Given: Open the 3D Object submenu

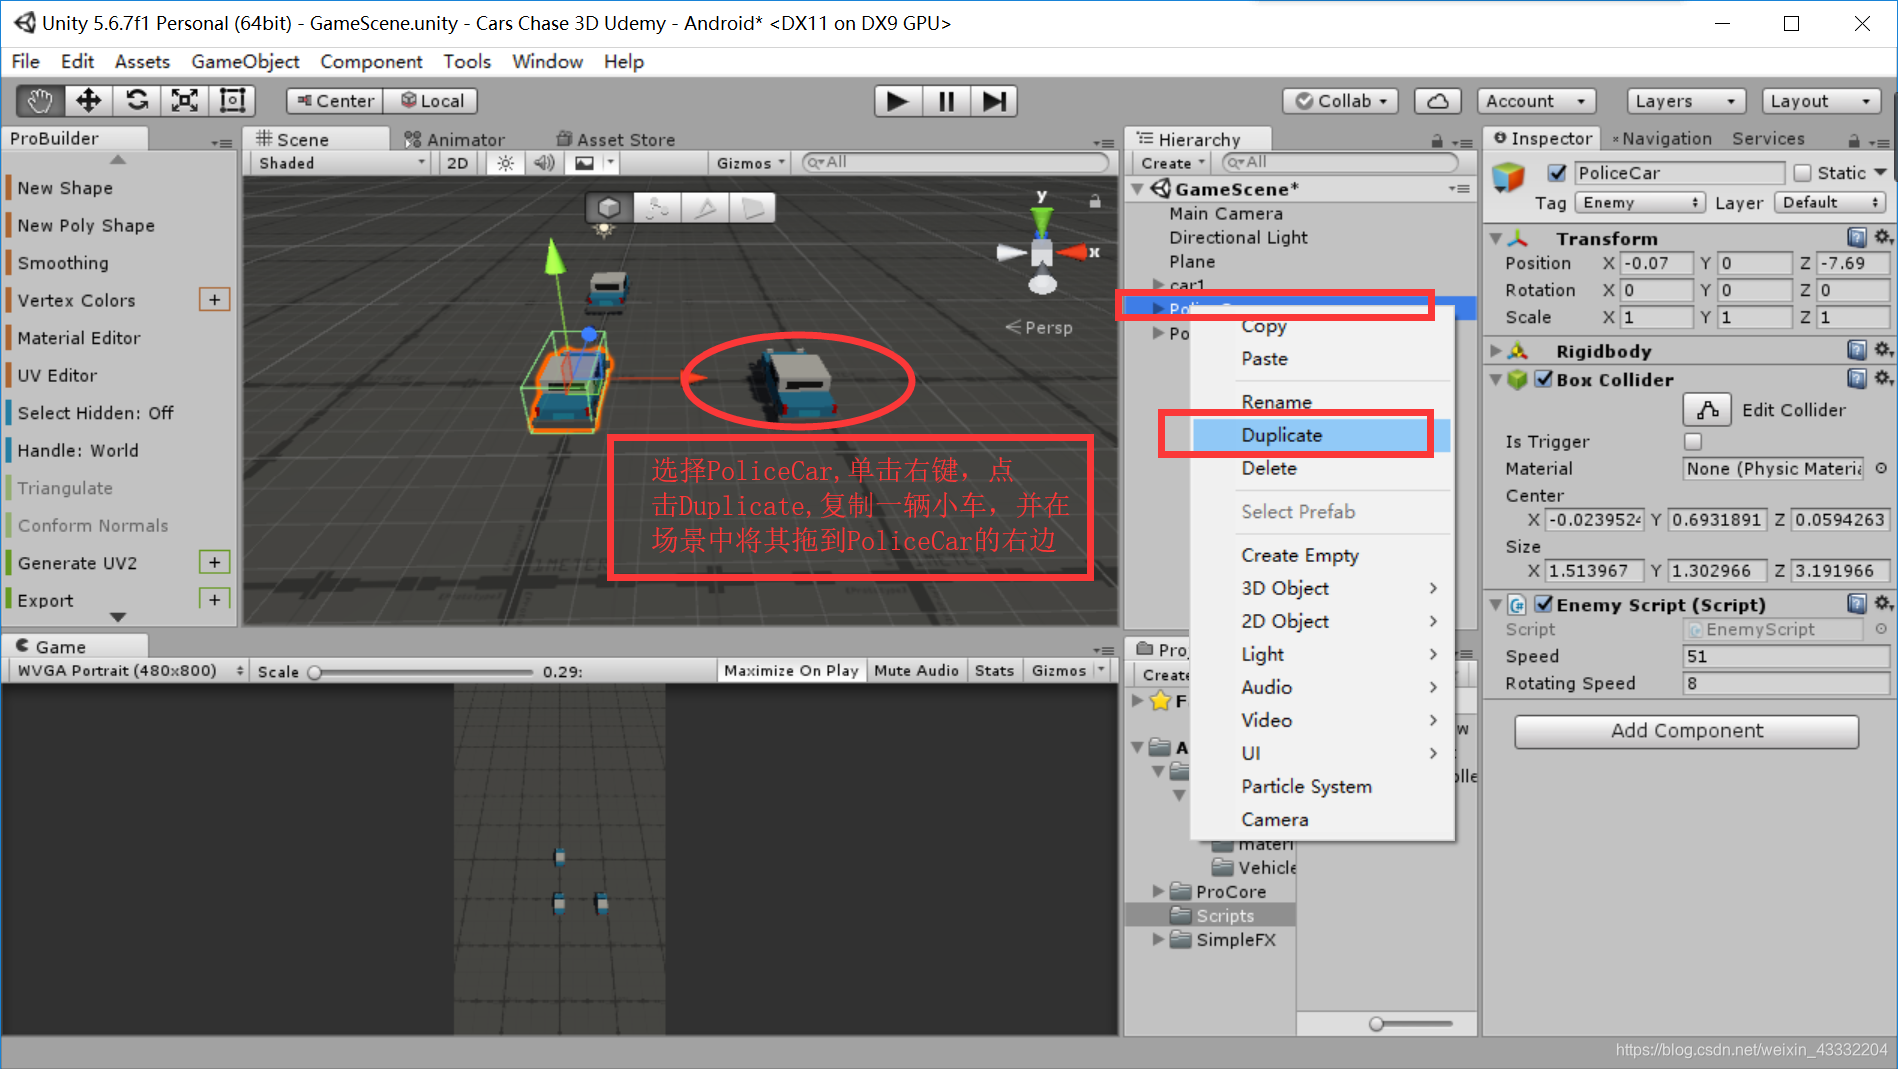Looking at the screenshot, I should [1319, 588].
